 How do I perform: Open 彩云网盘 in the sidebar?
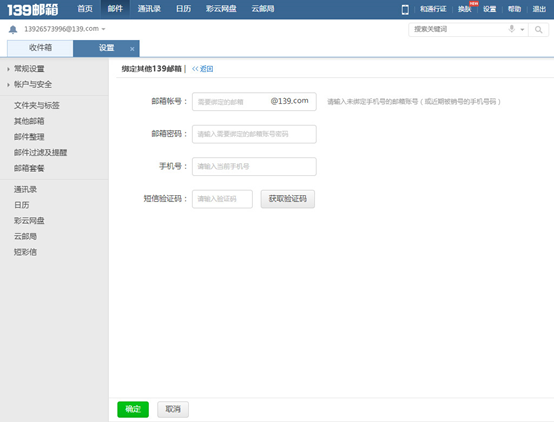tap(29, 221)
